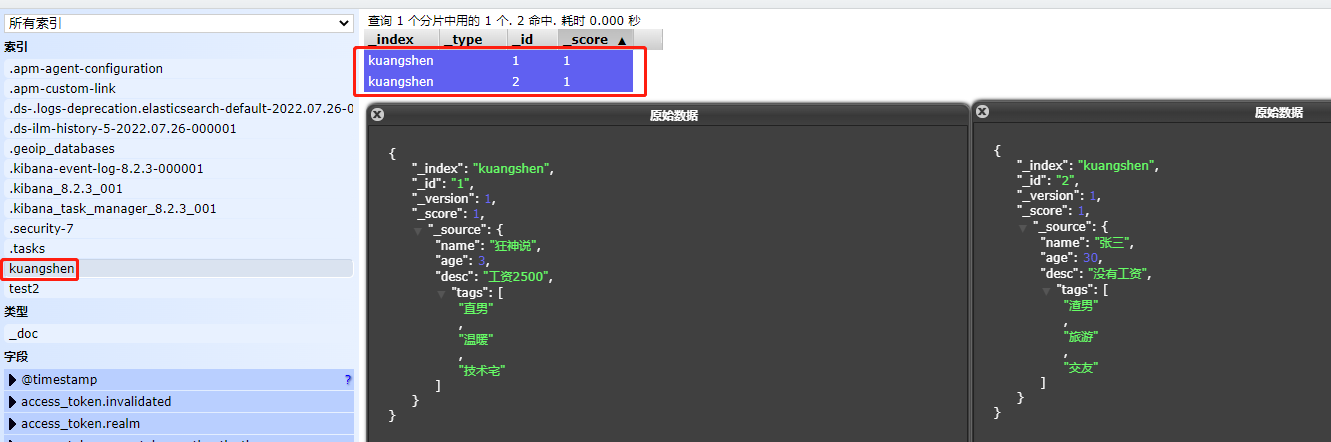Sort results by the _id column header
Screen dimensions: 1331x442
click(x=531, y=40)
